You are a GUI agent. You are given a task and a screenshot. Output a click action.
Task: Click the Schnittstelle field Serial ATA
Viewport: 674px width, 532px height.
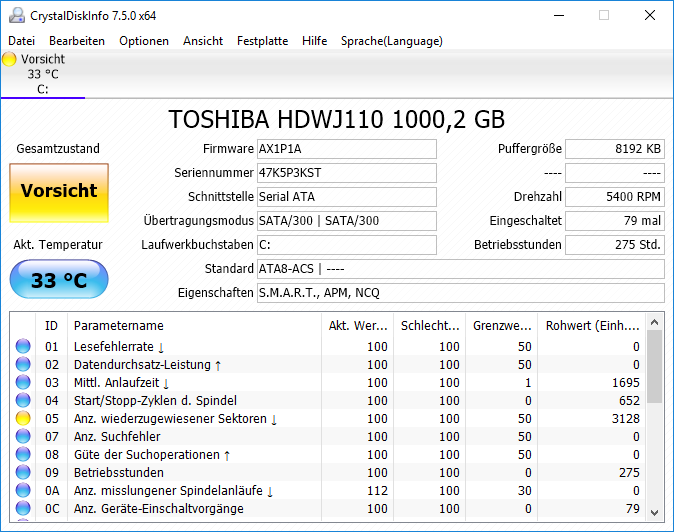(x=347, y=197)
